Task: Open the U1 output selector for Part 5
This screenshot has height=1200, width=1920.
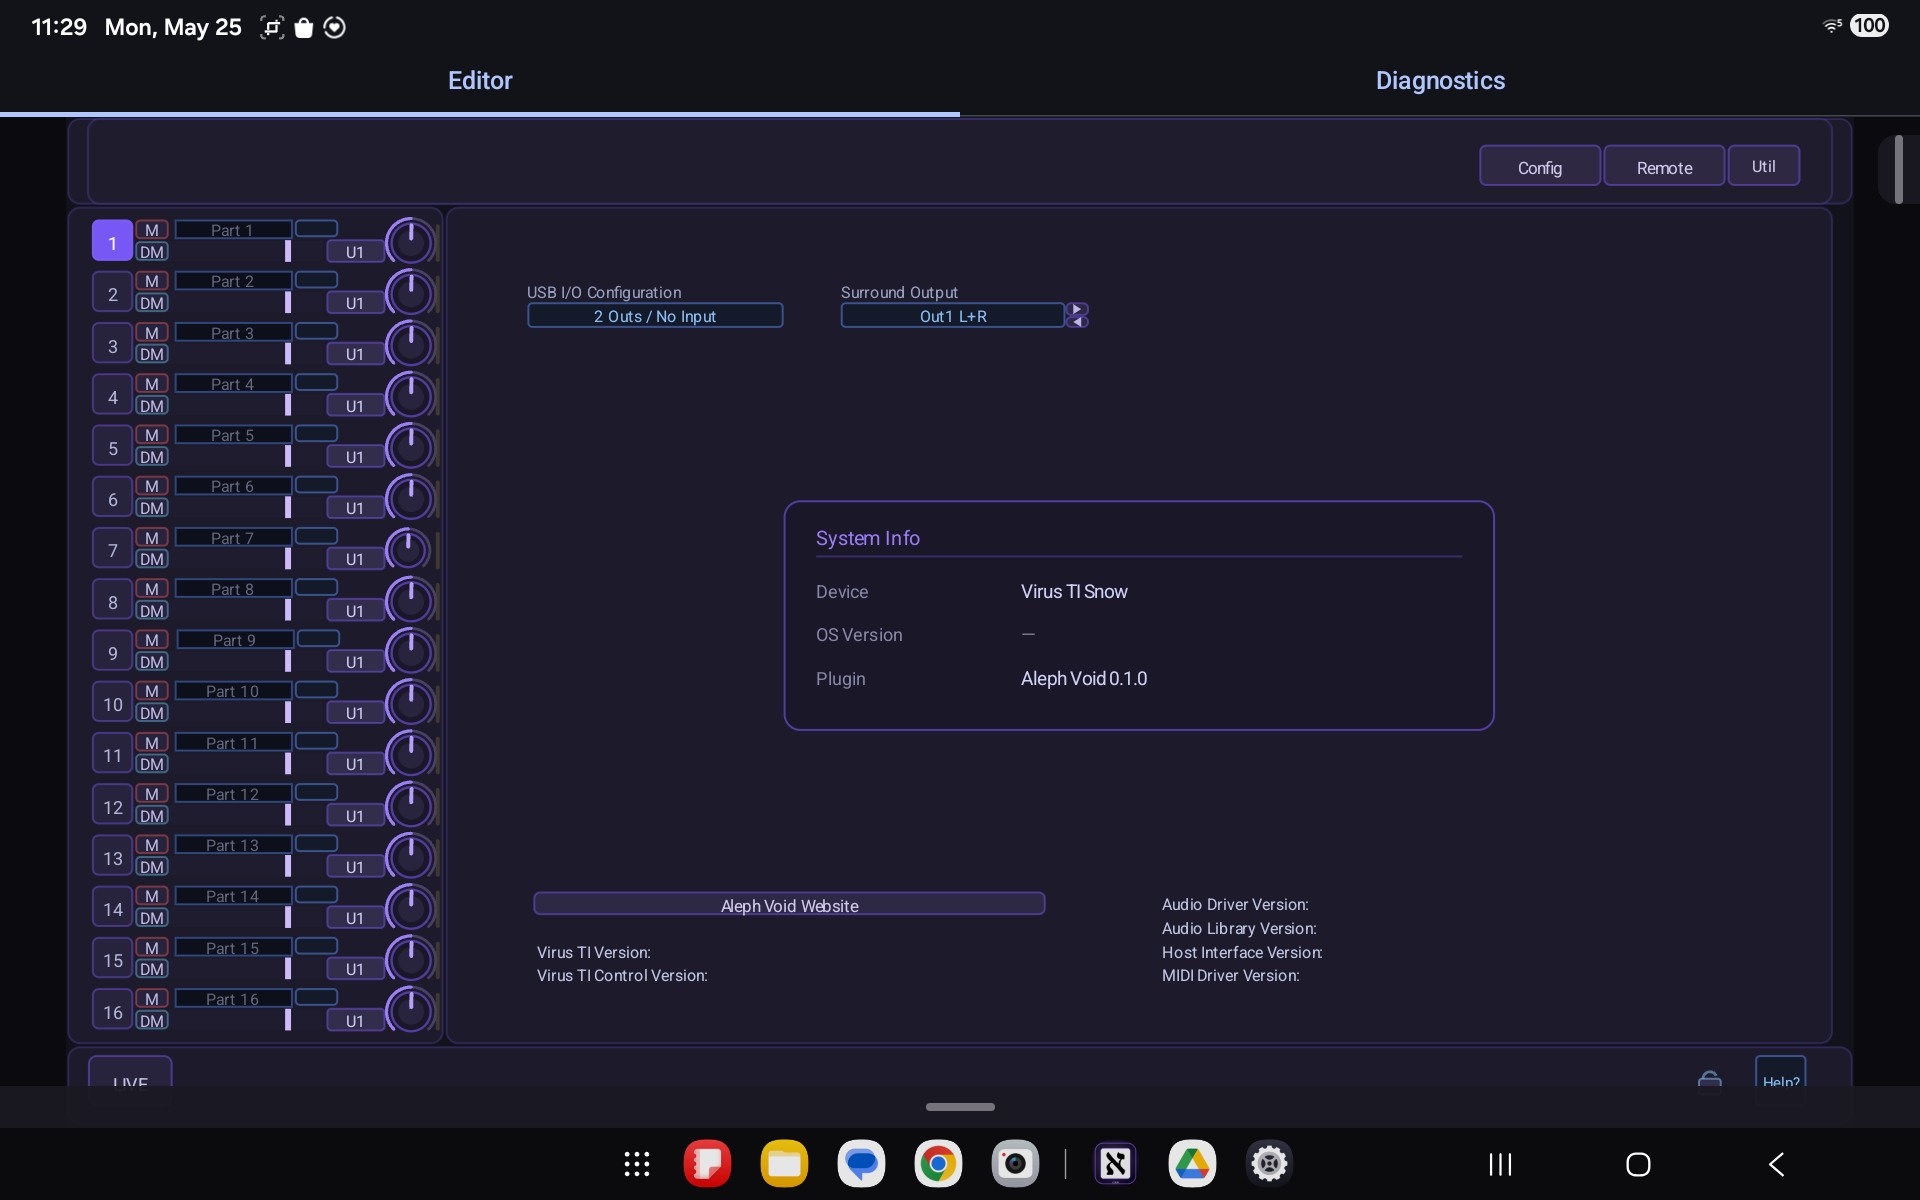Action: pos(355,457)
